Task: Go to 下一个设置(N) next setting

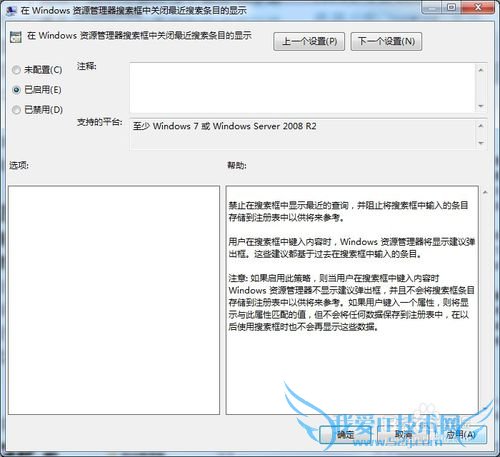Action: click(x=386, y=42)
